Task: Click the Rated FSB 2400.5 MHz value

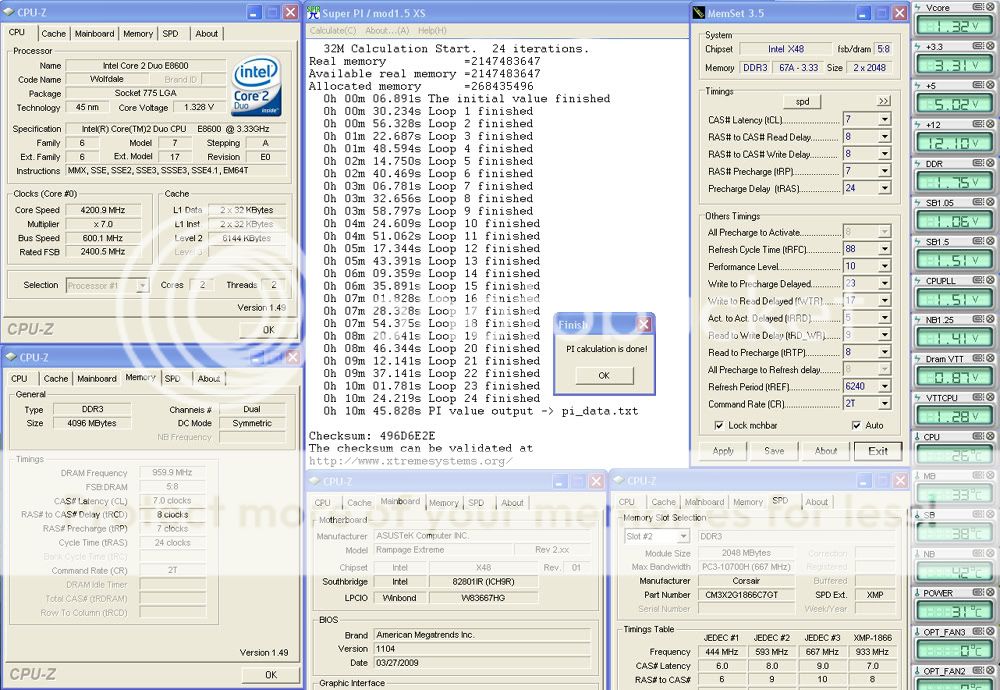Action: [103, 252]
